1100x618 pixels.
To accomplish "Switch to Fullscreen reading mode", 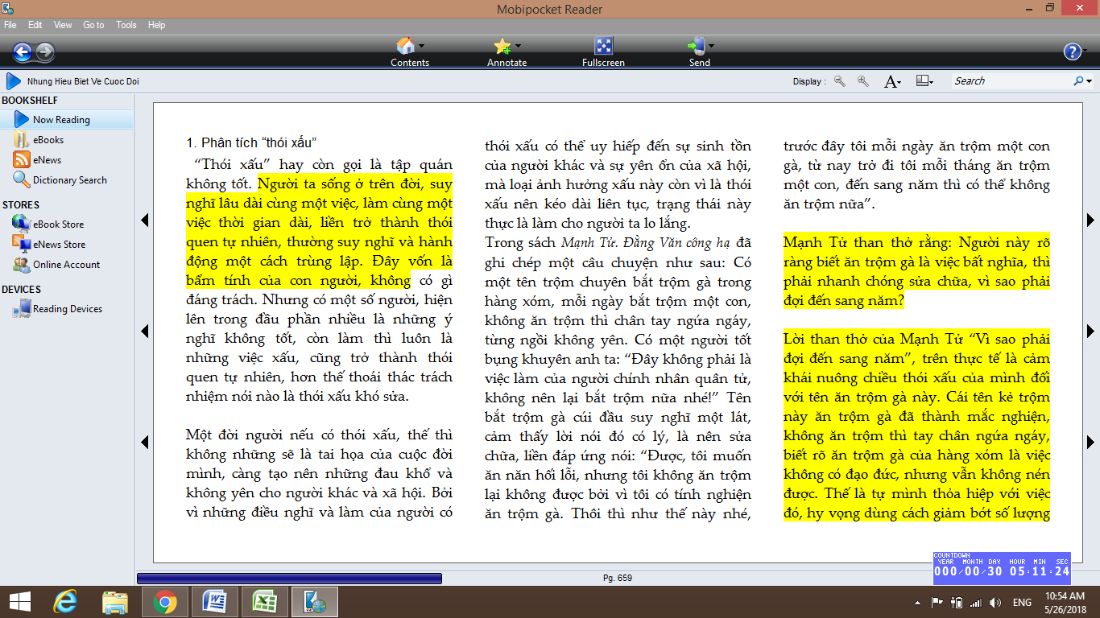I will pyautogui.click(x=603, y=52).
